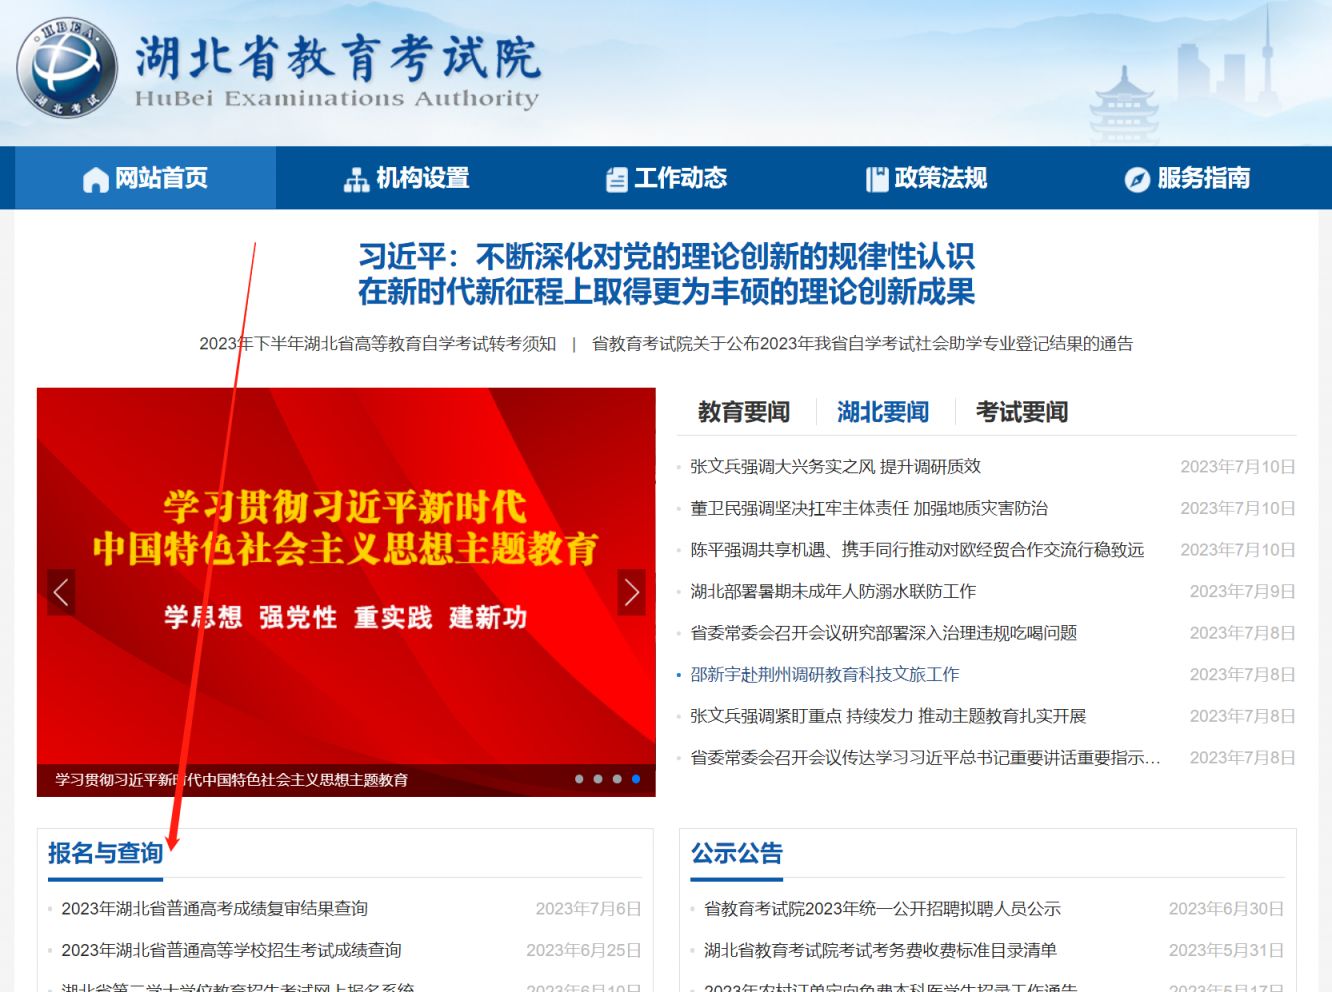Viewport: 1332px width, 992px height.
Task: Open 机构设置 navigation item
Action: pos(407,178)
